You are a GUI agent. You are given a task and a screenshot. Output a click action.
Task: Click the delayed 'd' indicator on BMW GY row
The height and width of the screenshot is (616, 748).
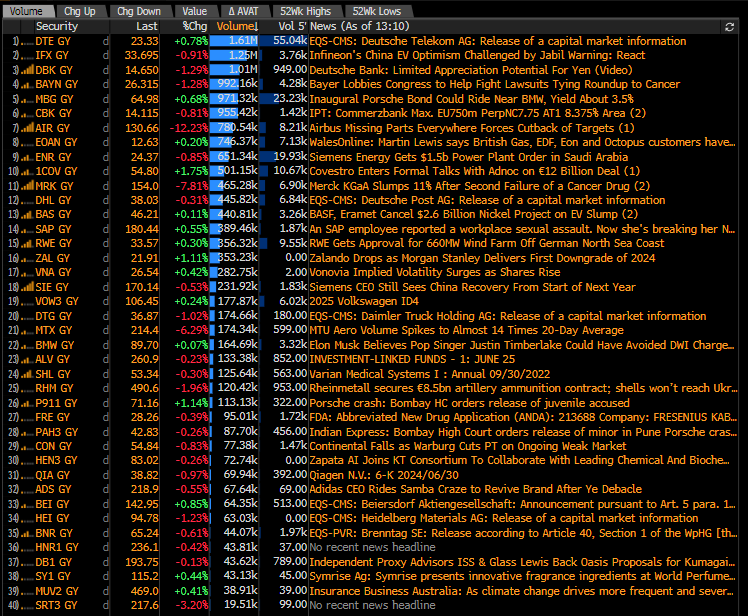tap(106, 344)
